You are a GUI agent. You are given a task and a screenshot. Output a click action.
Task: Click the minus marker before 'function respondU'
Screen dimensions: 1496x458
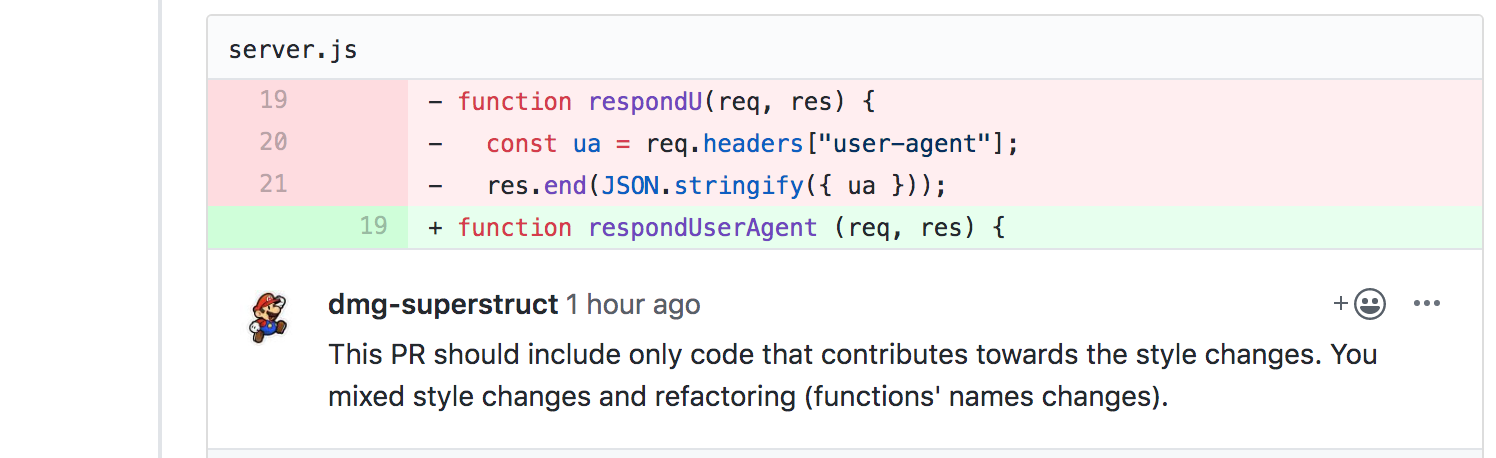pos(435,101)
